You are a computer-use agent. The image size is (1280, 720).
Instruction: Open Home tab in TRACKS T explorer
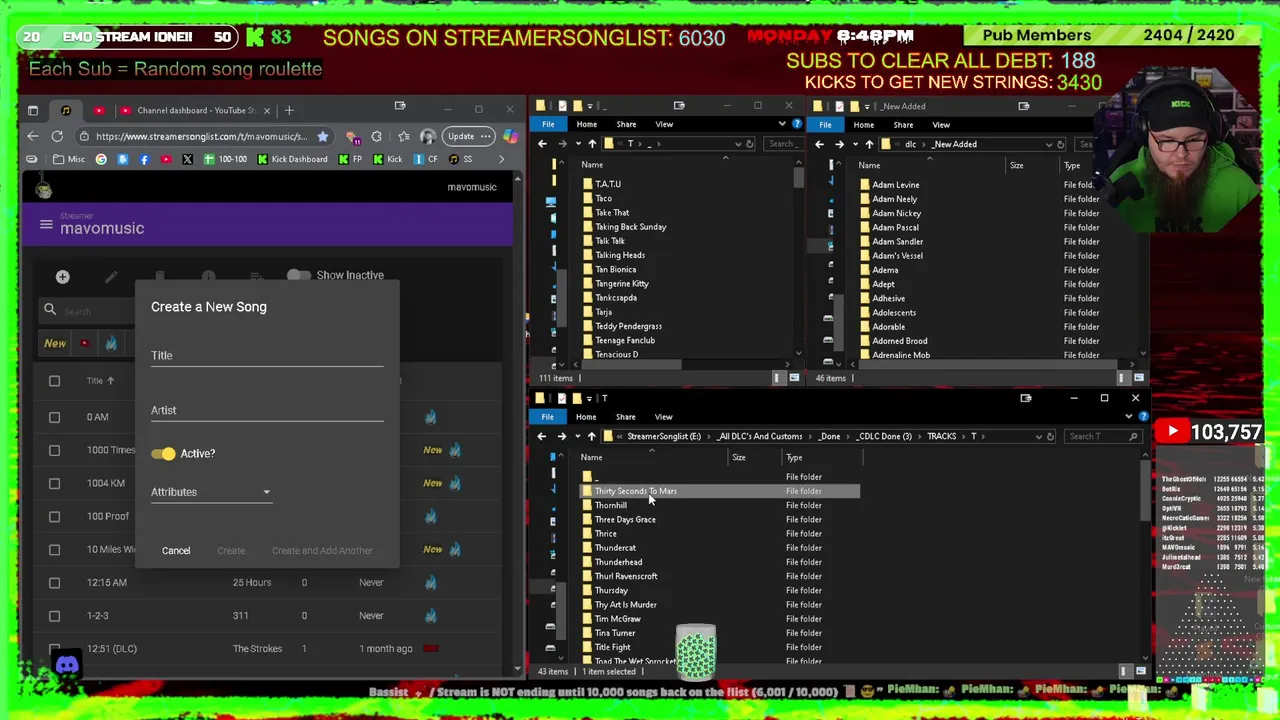(x=586, y=416)
